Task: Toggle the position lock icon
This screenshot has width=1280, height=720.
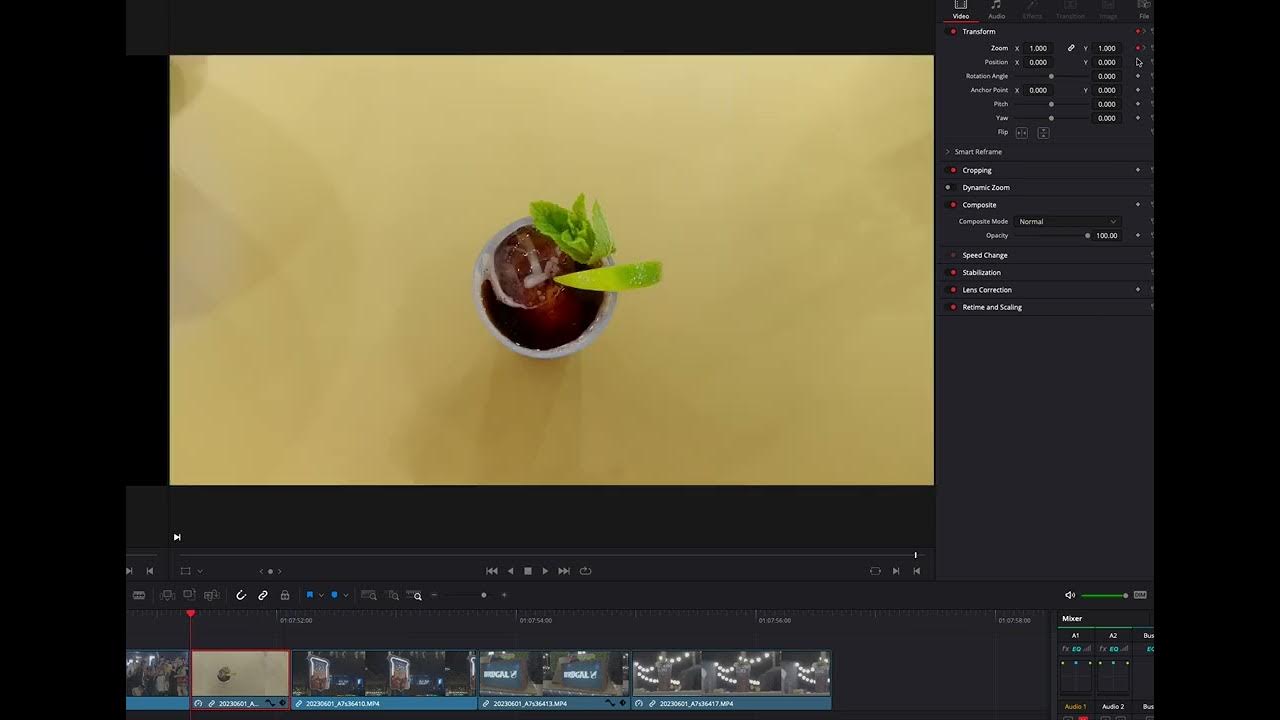Action: [x=285, y=595]
